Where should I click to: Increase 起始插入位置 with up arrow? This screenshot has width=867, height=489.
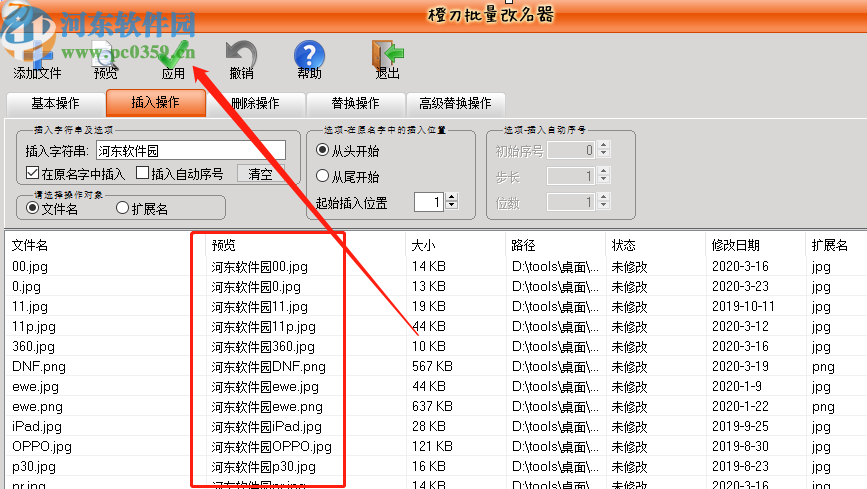pyautogui.click(x=452, y=197)
